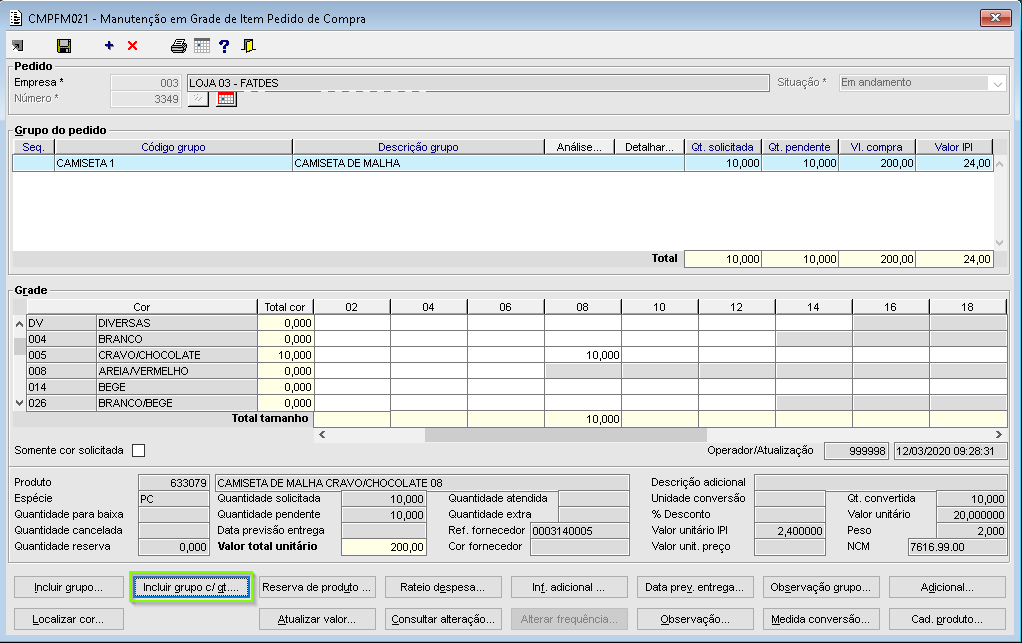This screenshot has width=1022, height=643.
Task: Toggle the Somente cor solicitada checkbox
Action: click(139, 451)
